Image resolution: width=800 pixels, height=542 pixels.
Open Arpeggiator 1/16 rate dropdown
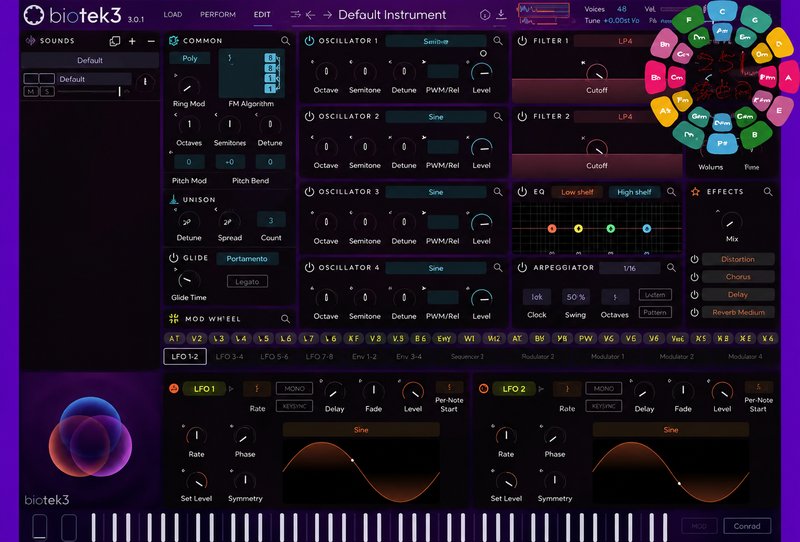point(630,268)
